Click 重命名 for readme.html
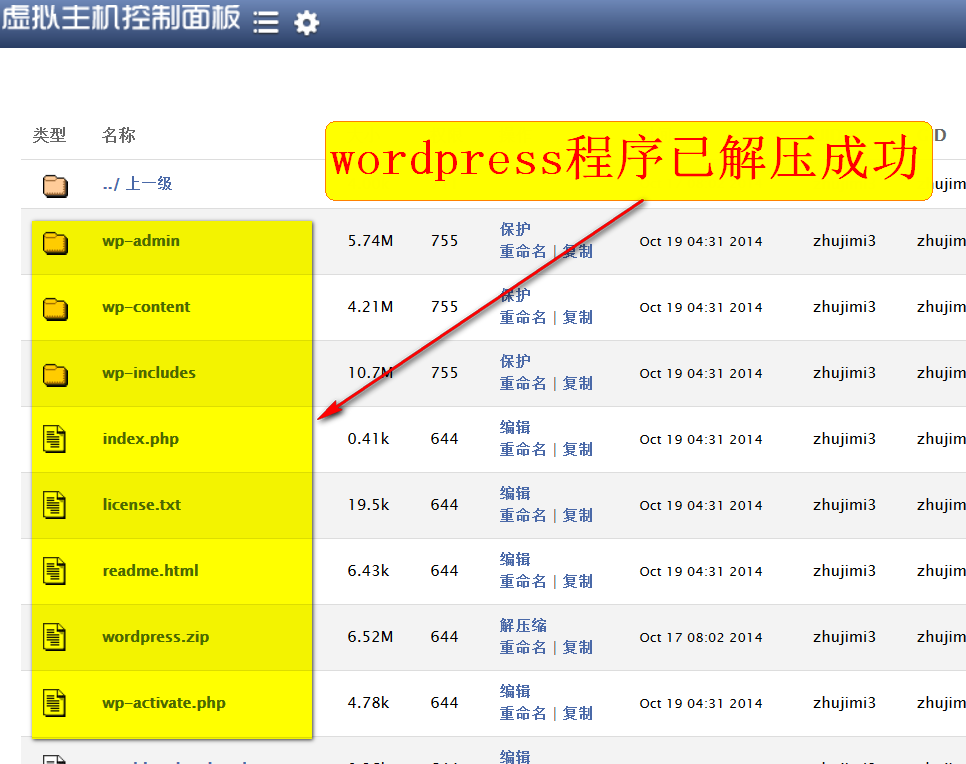This screenshot has height=764, width=966. [522, 581]
